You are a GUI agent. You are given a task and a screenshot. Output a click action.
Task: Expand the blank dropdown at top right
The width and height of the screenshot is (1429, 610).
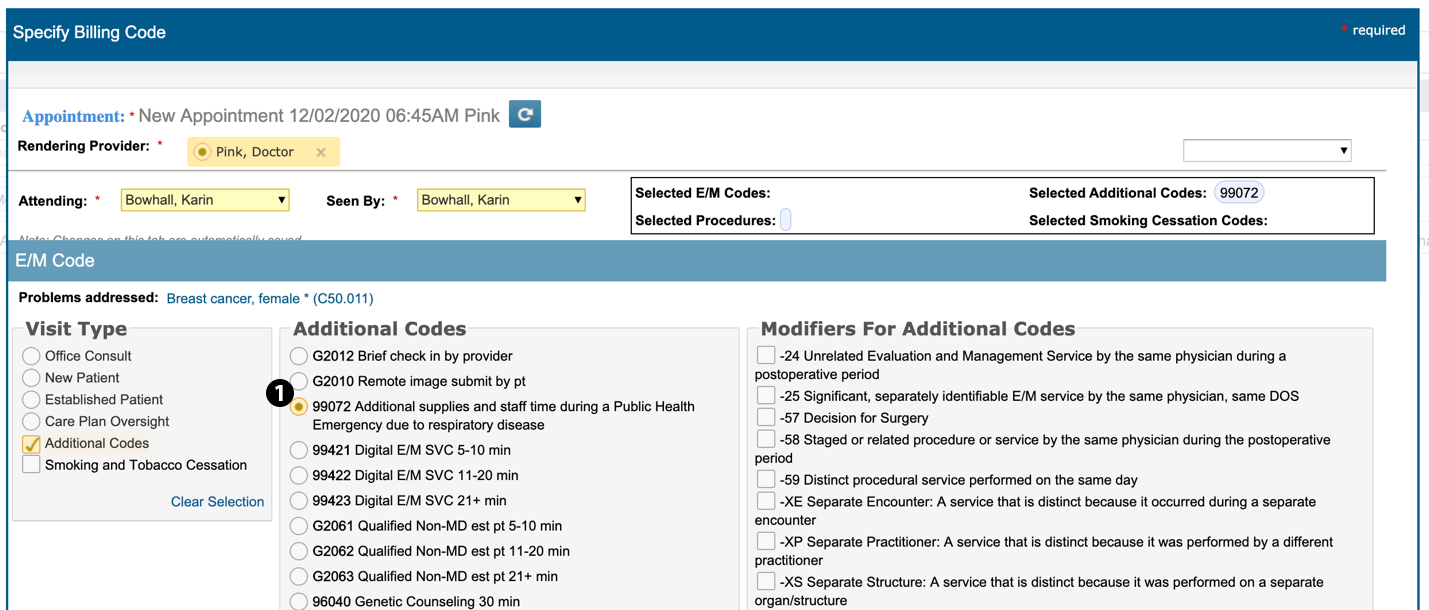coord(1266,150)
